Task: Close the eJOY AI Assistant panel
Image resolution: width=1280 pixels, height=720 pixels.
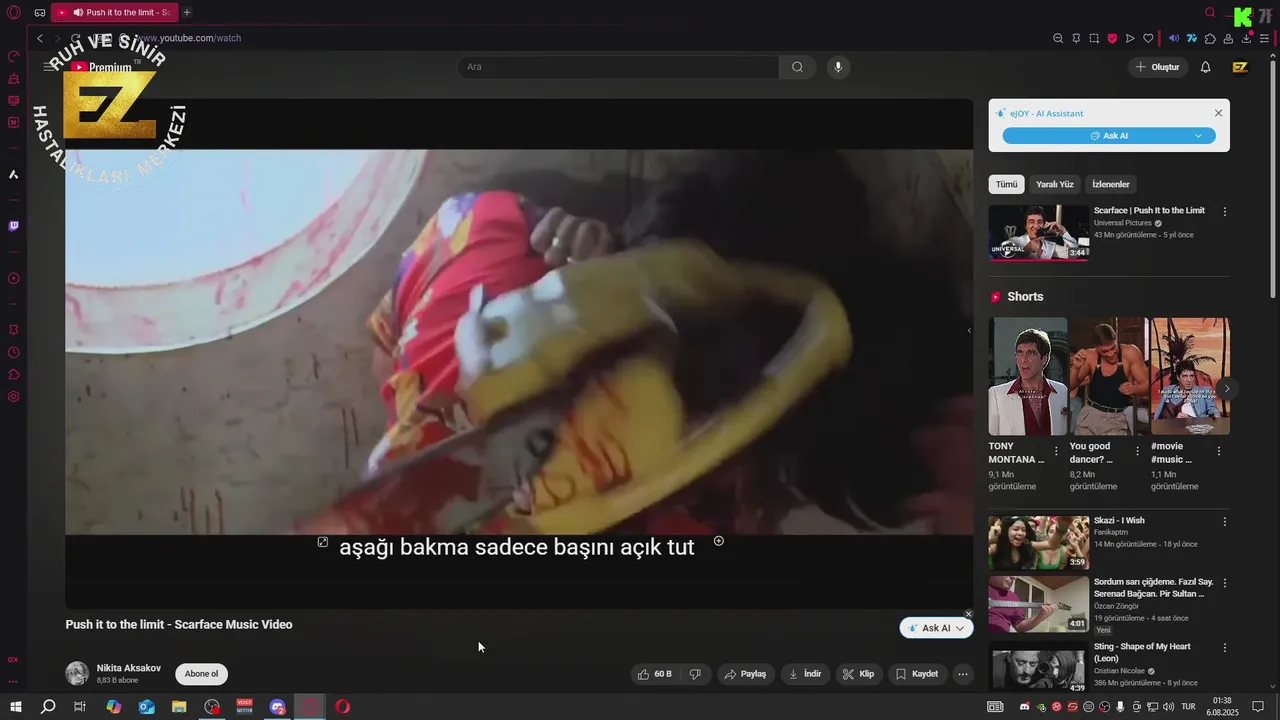Action: [1218, 113]
